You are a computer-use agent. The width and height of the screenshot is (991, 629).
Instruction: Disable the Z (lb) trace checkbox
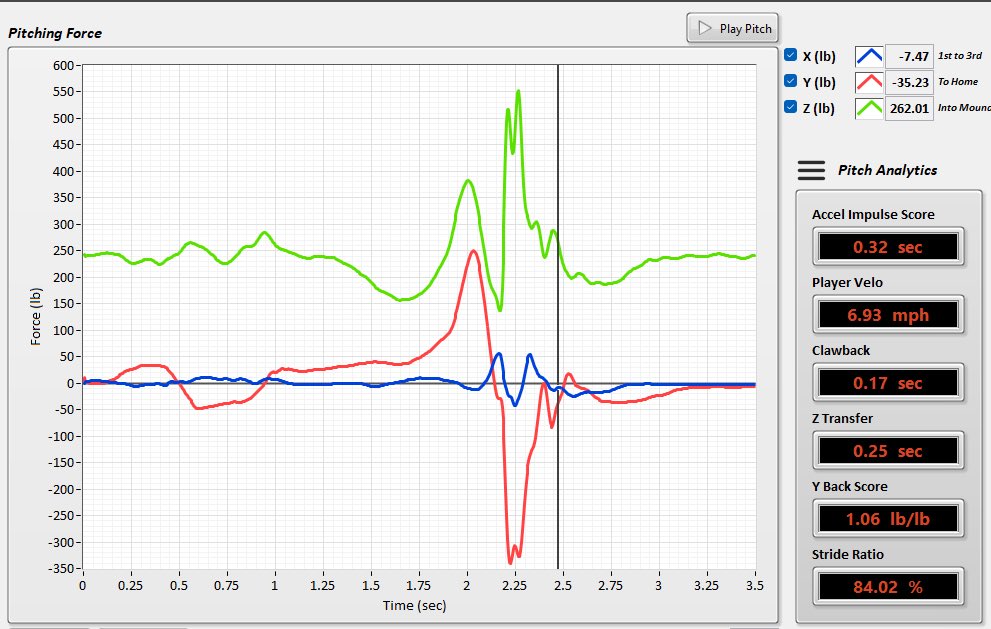pos(790,107)
